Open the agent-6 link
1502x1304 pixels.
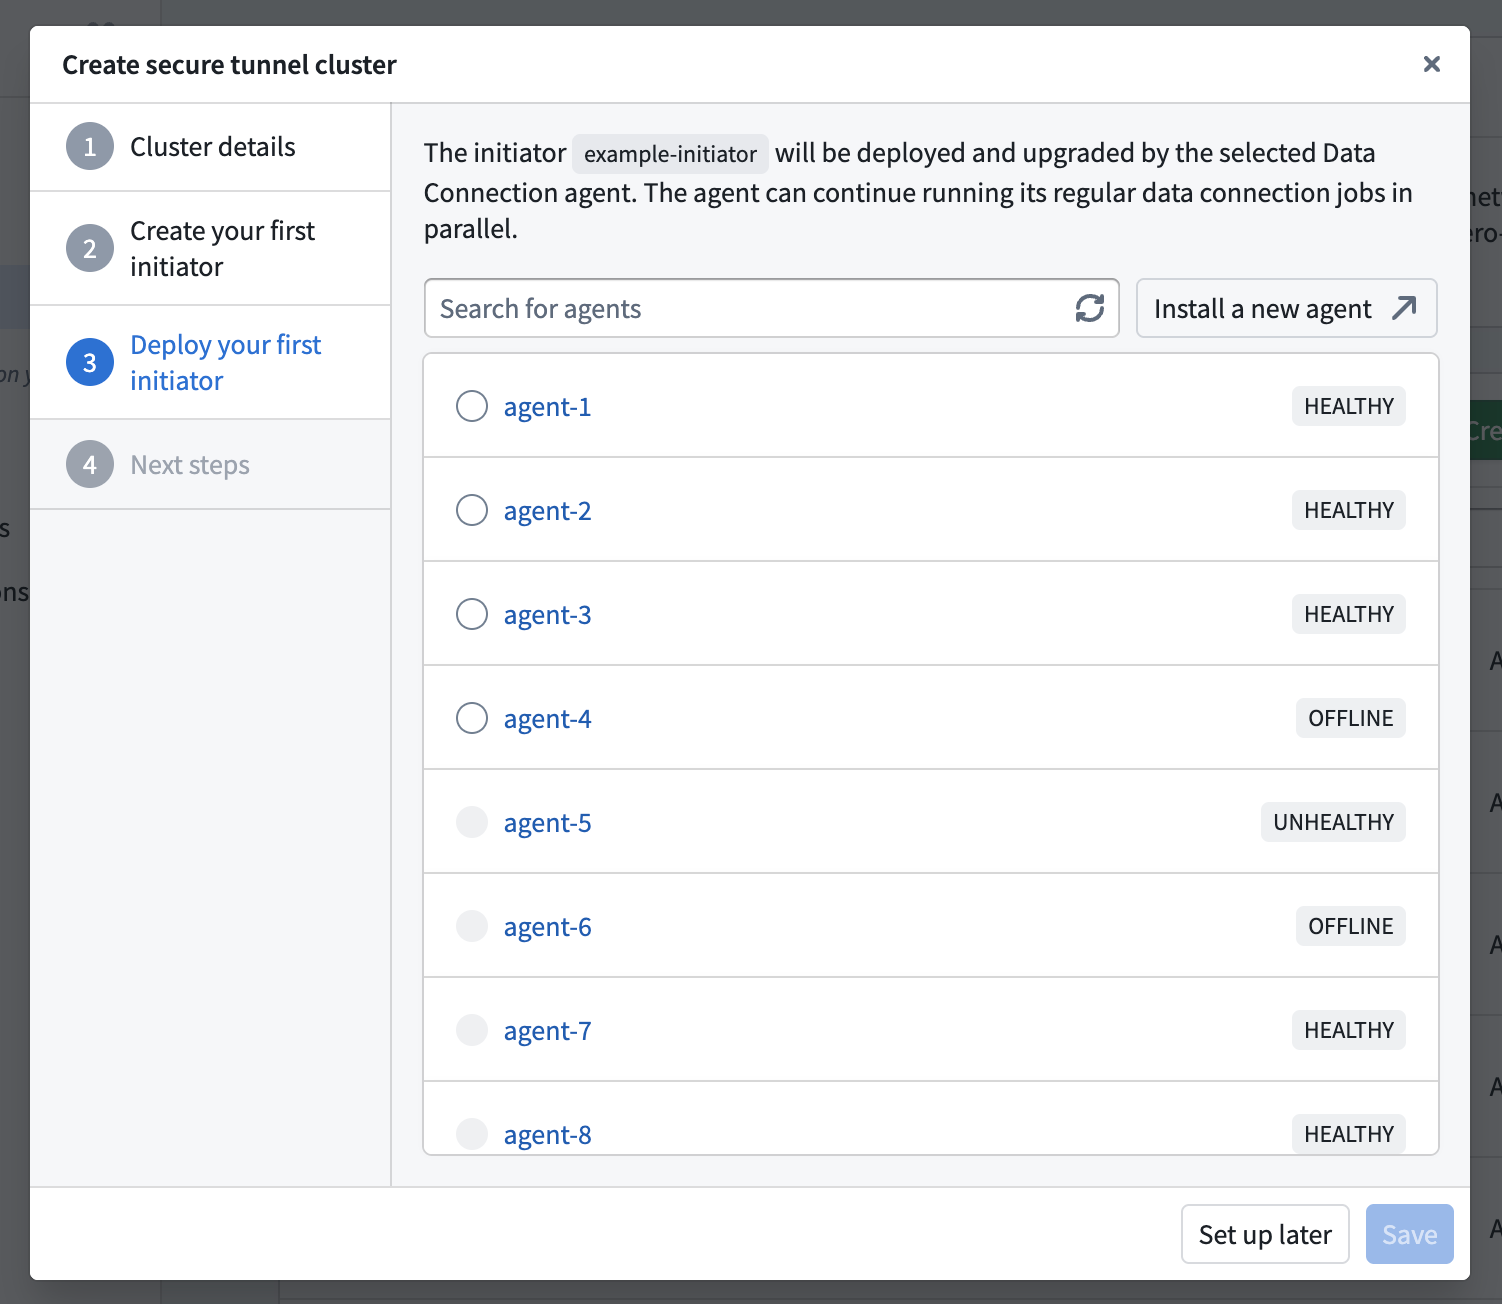coord(547,927)
